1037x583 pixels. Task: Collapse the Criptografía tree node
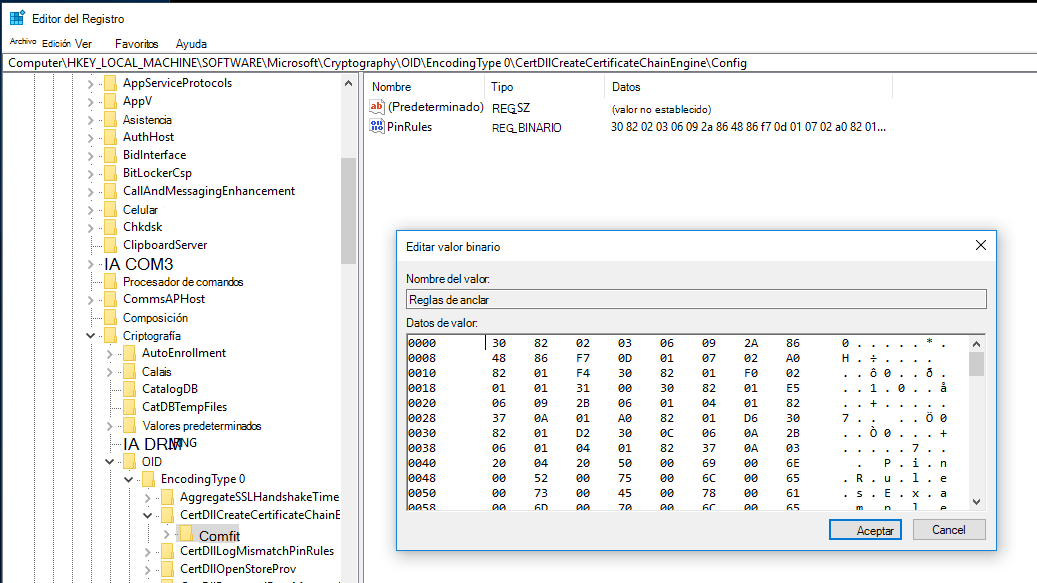click(91, 336)
